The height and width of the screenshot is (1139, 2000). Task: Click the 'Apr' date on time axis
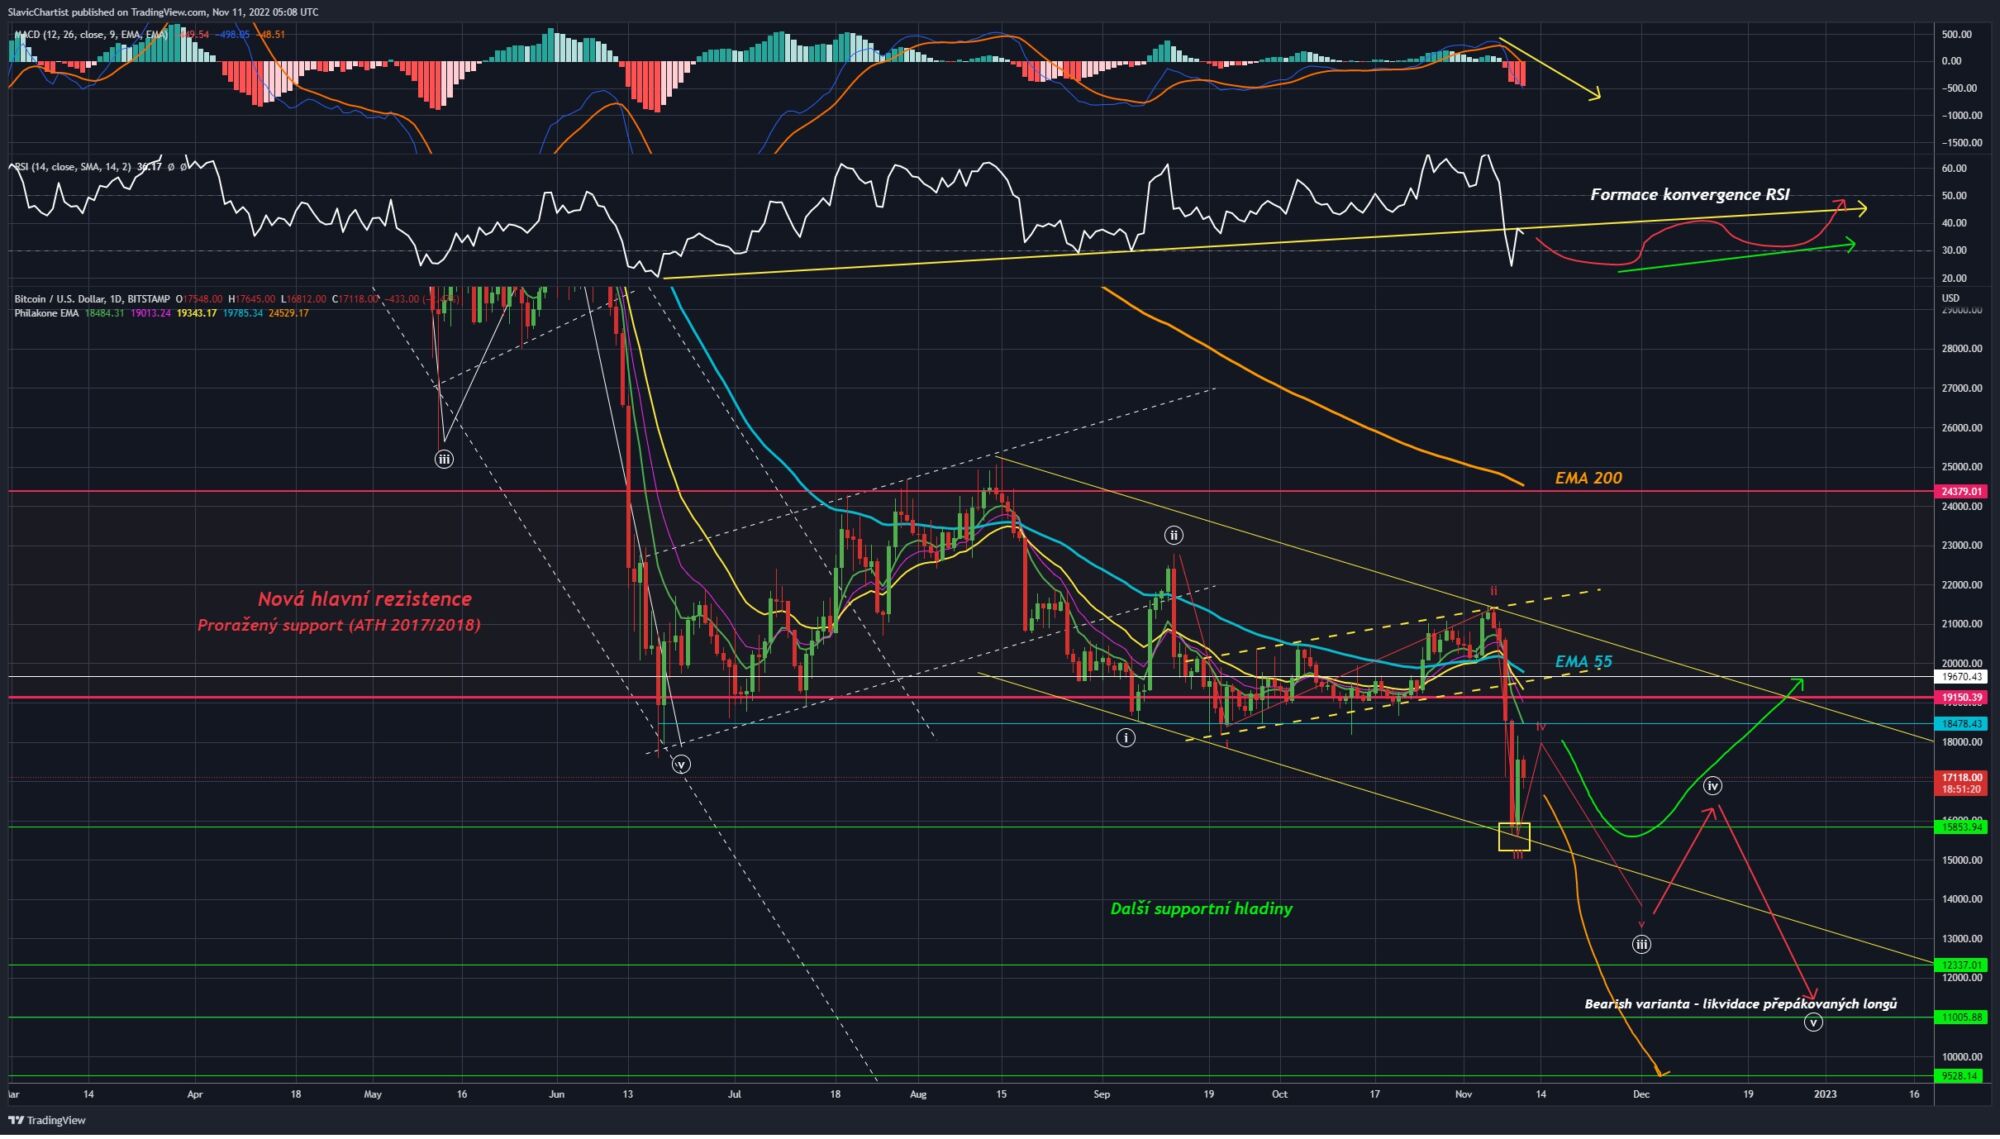coord(195,1094)
